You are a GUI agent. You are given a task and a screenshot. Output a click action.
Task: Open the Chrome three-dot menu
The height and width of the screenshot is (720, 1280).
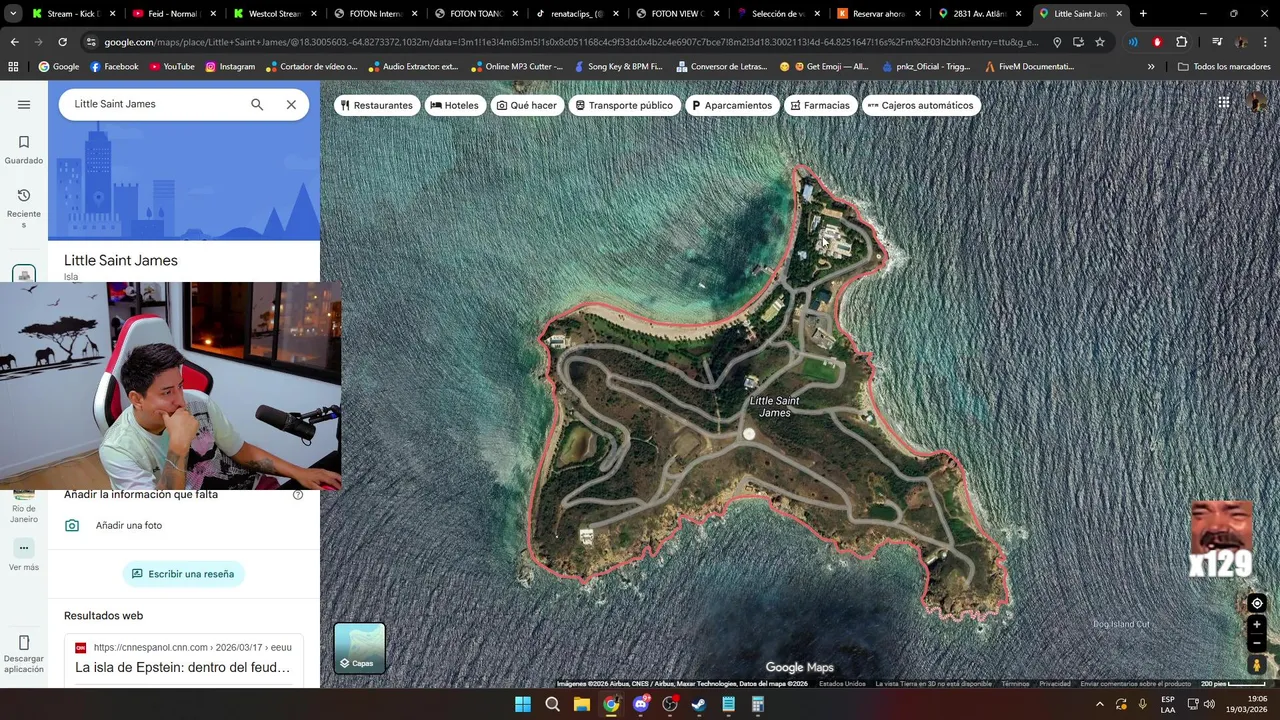(1265, 42)
